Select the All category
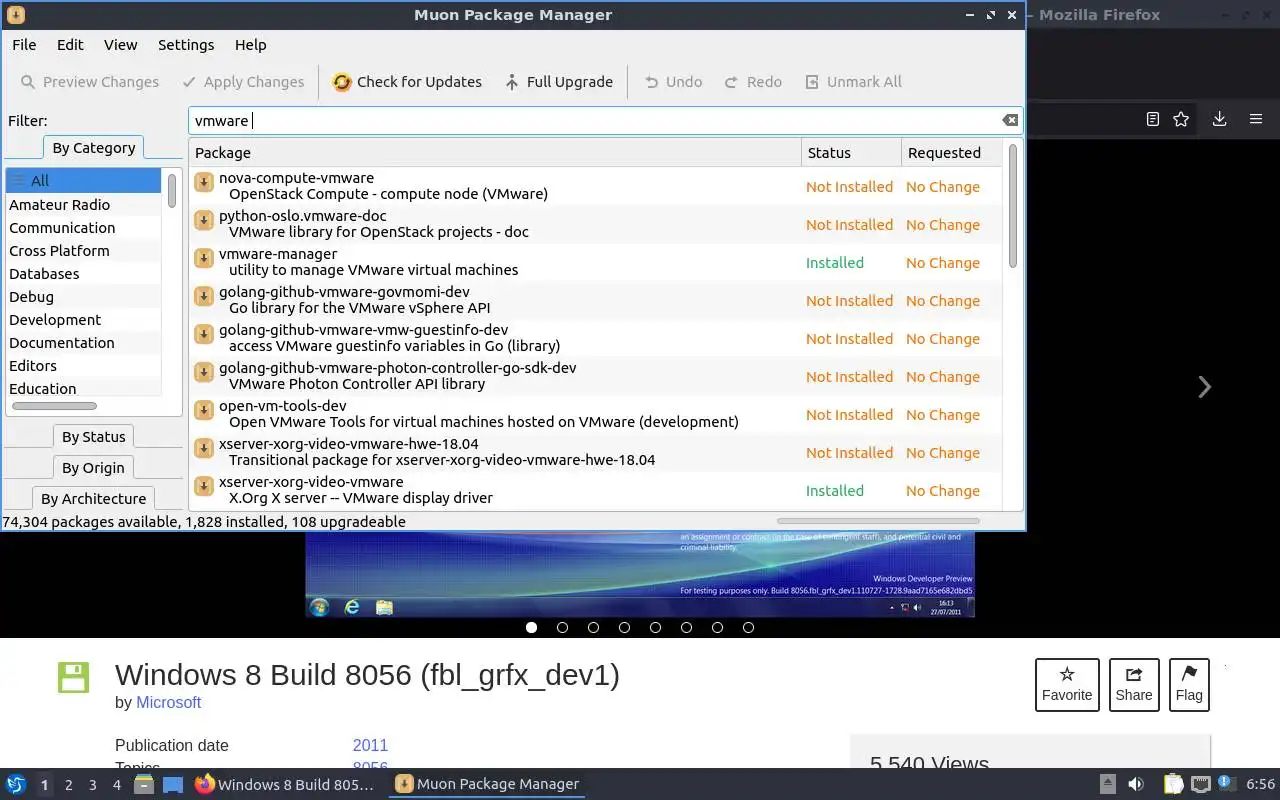 [x=83, y=181]
